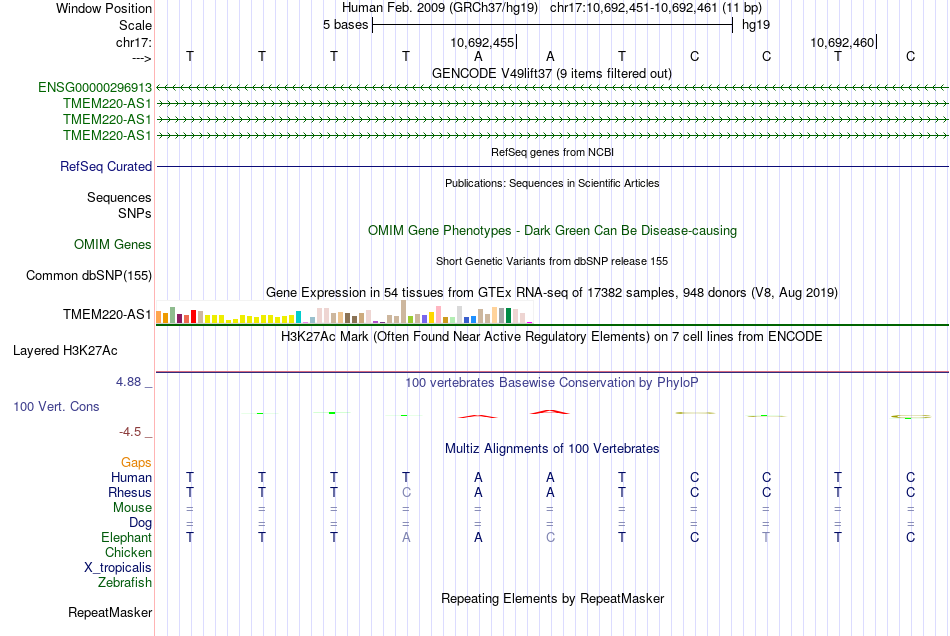Click the RefSeq genes from NCBI title
Viewport: 950px width, 636px height.
click(x=552, y=153)
